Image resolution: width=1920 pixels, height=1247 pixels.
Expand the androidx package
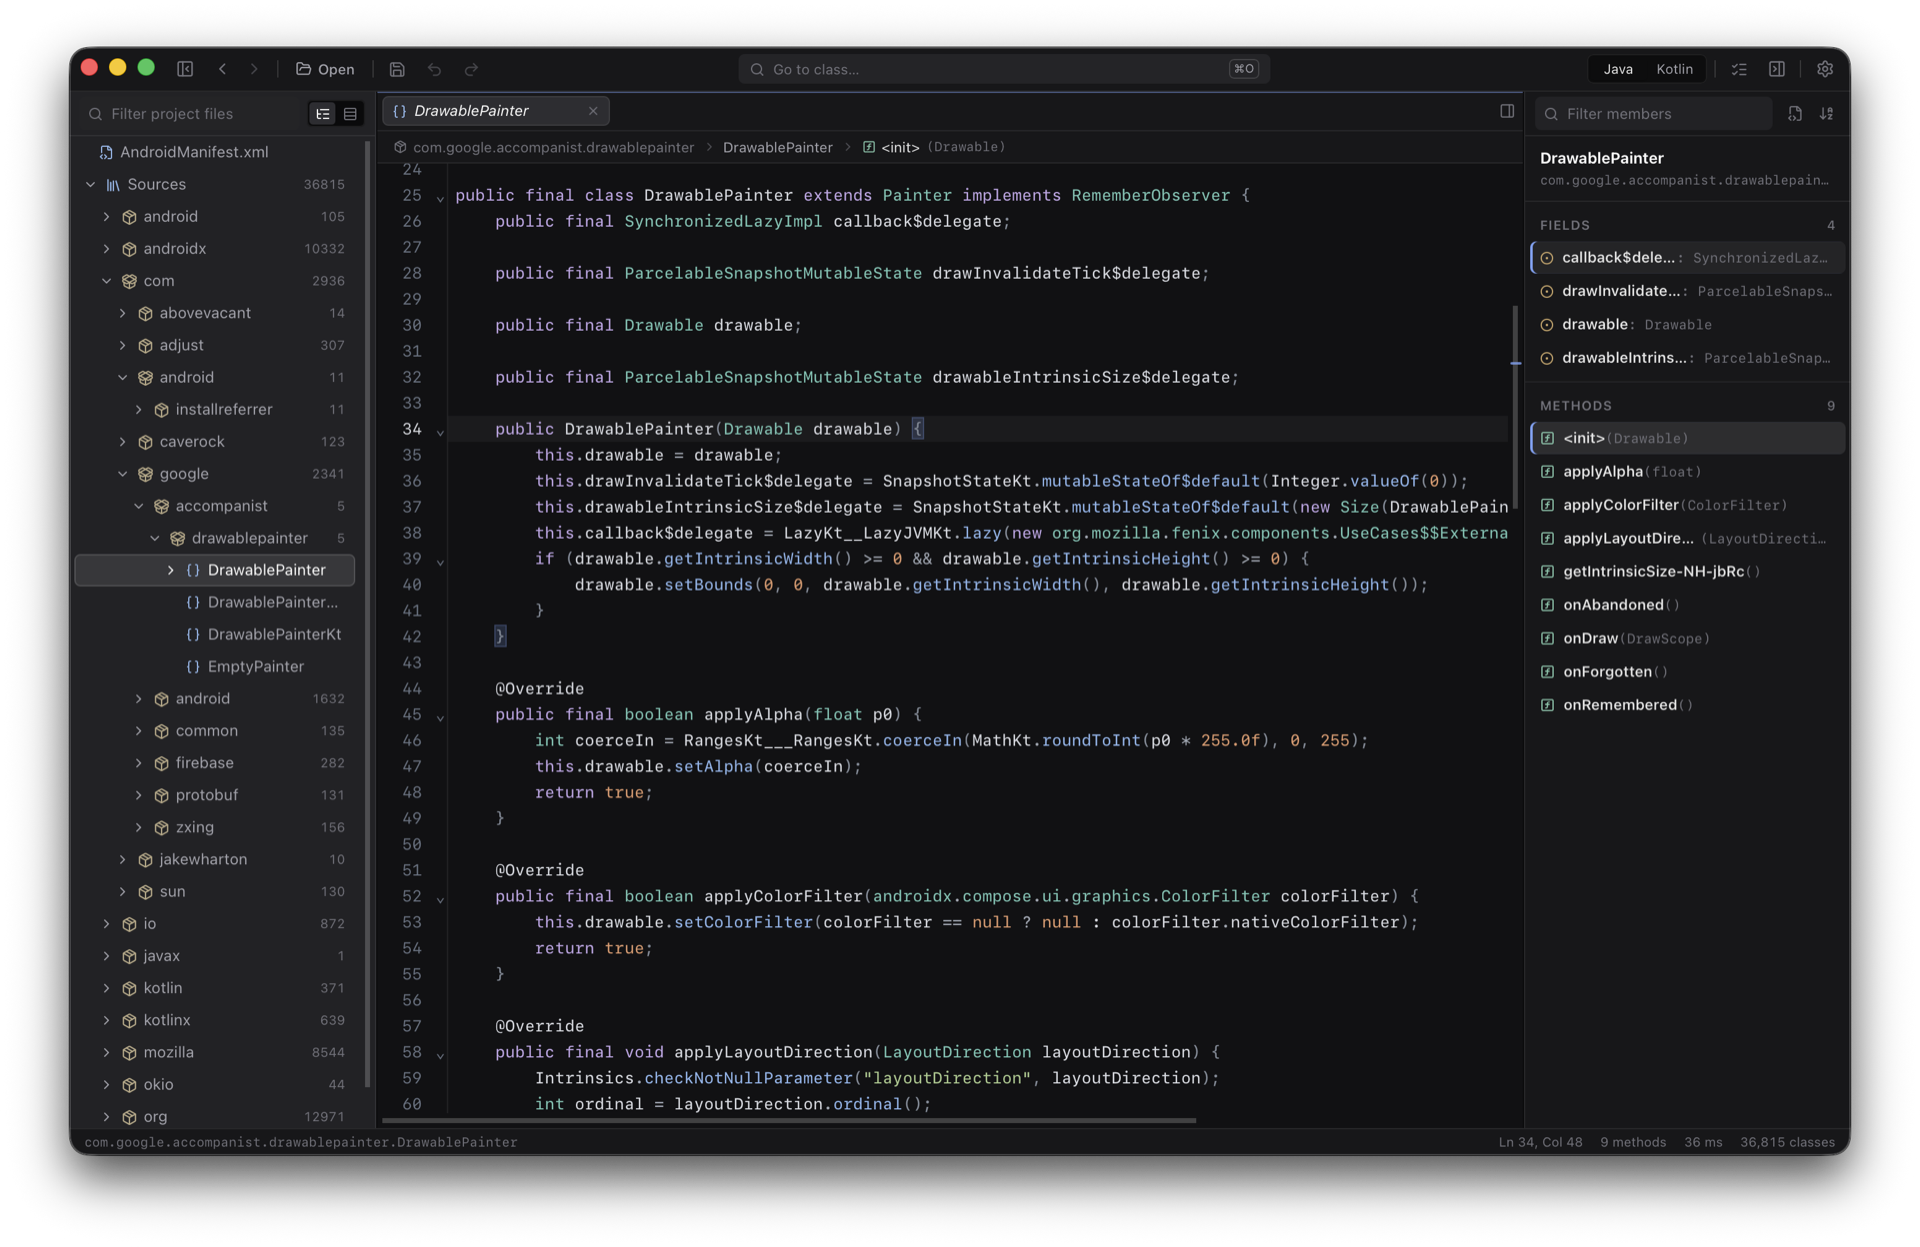tap(107, 248)
